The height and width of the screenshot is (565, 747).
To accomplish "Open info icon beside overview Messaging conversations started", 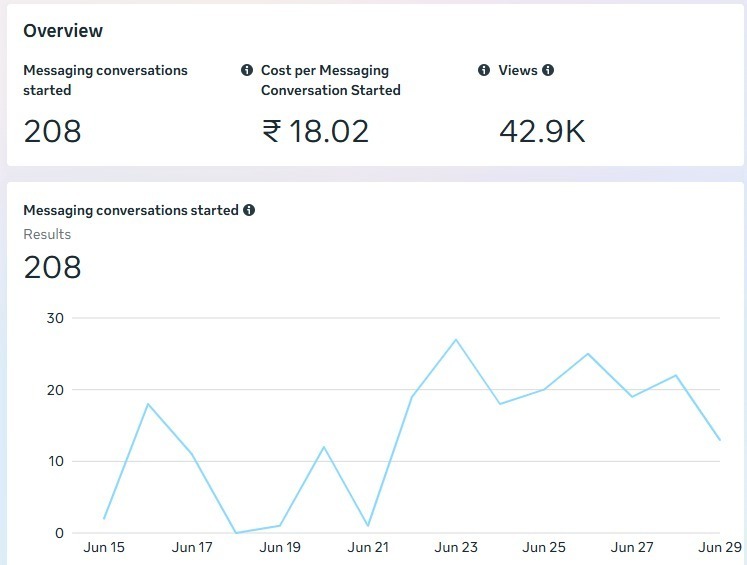I will [247, 70].
